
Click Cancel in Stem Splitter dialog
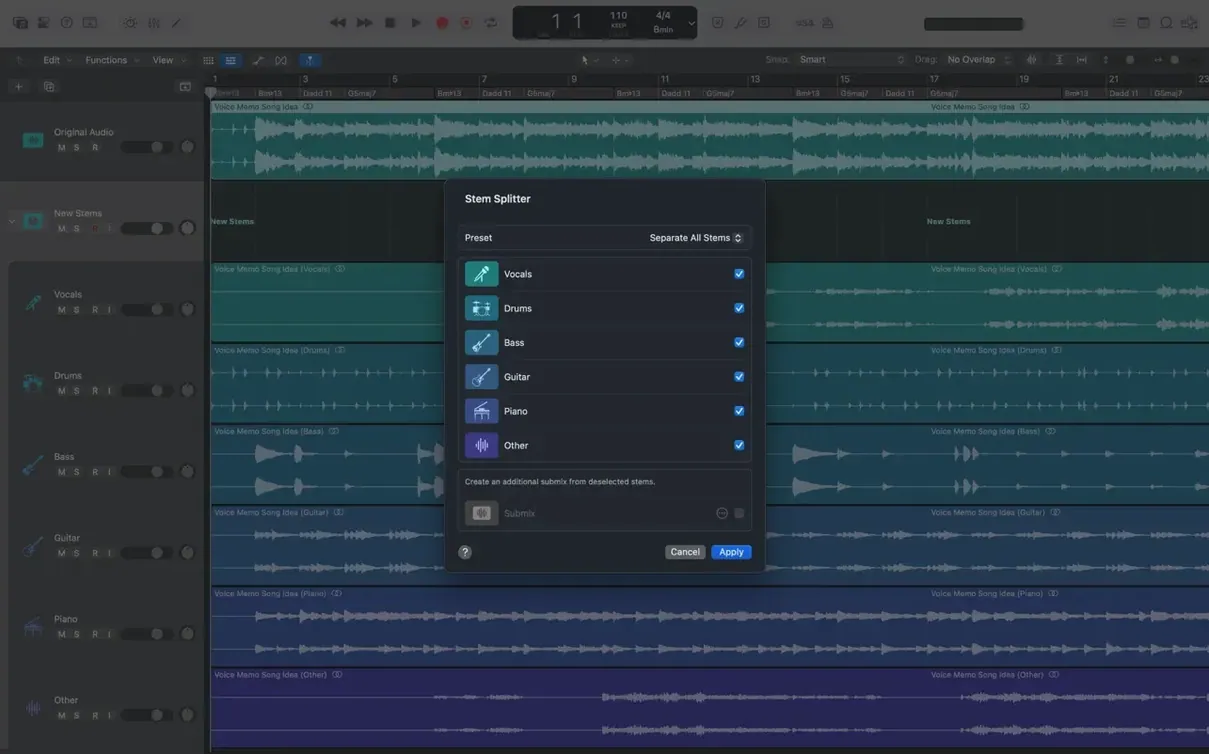pyautogui.click(x=685, y=552)
